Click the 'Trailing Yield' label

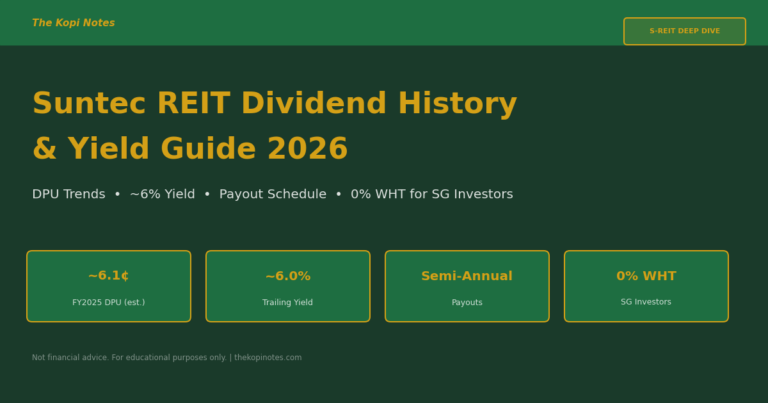288,302
